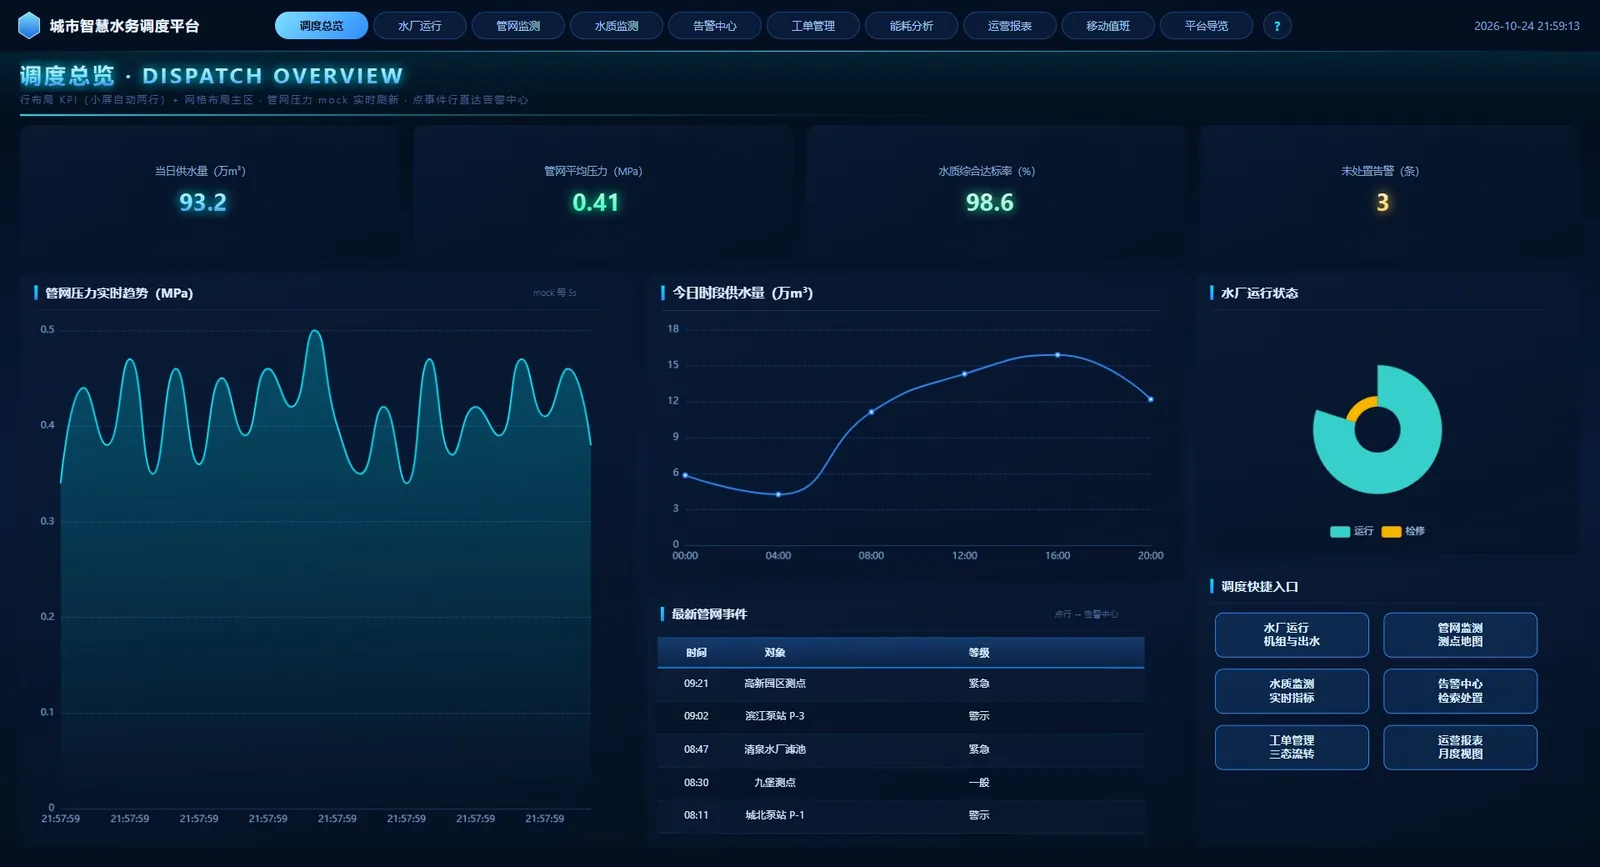This screenshot has width=1600, height=867.
Task: Switch to the 水厂运行 nav tab
Action: click(420, 26)
